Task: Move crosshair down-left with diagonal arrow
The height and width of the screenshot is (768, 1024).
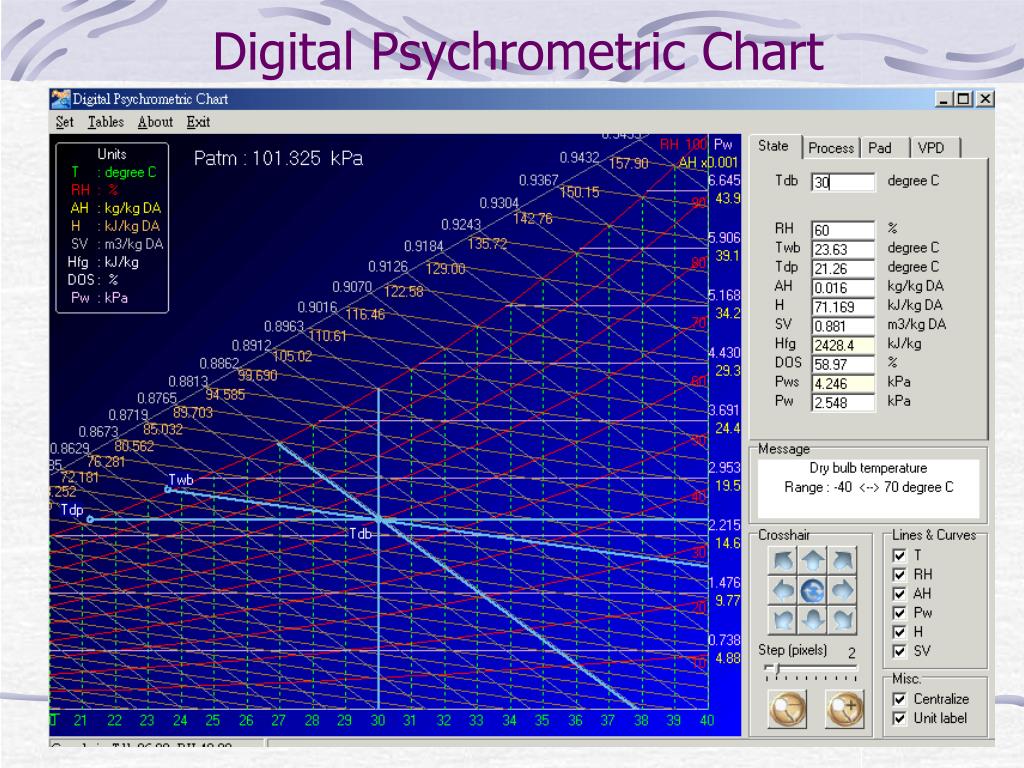Action: (x=784, y=619)
